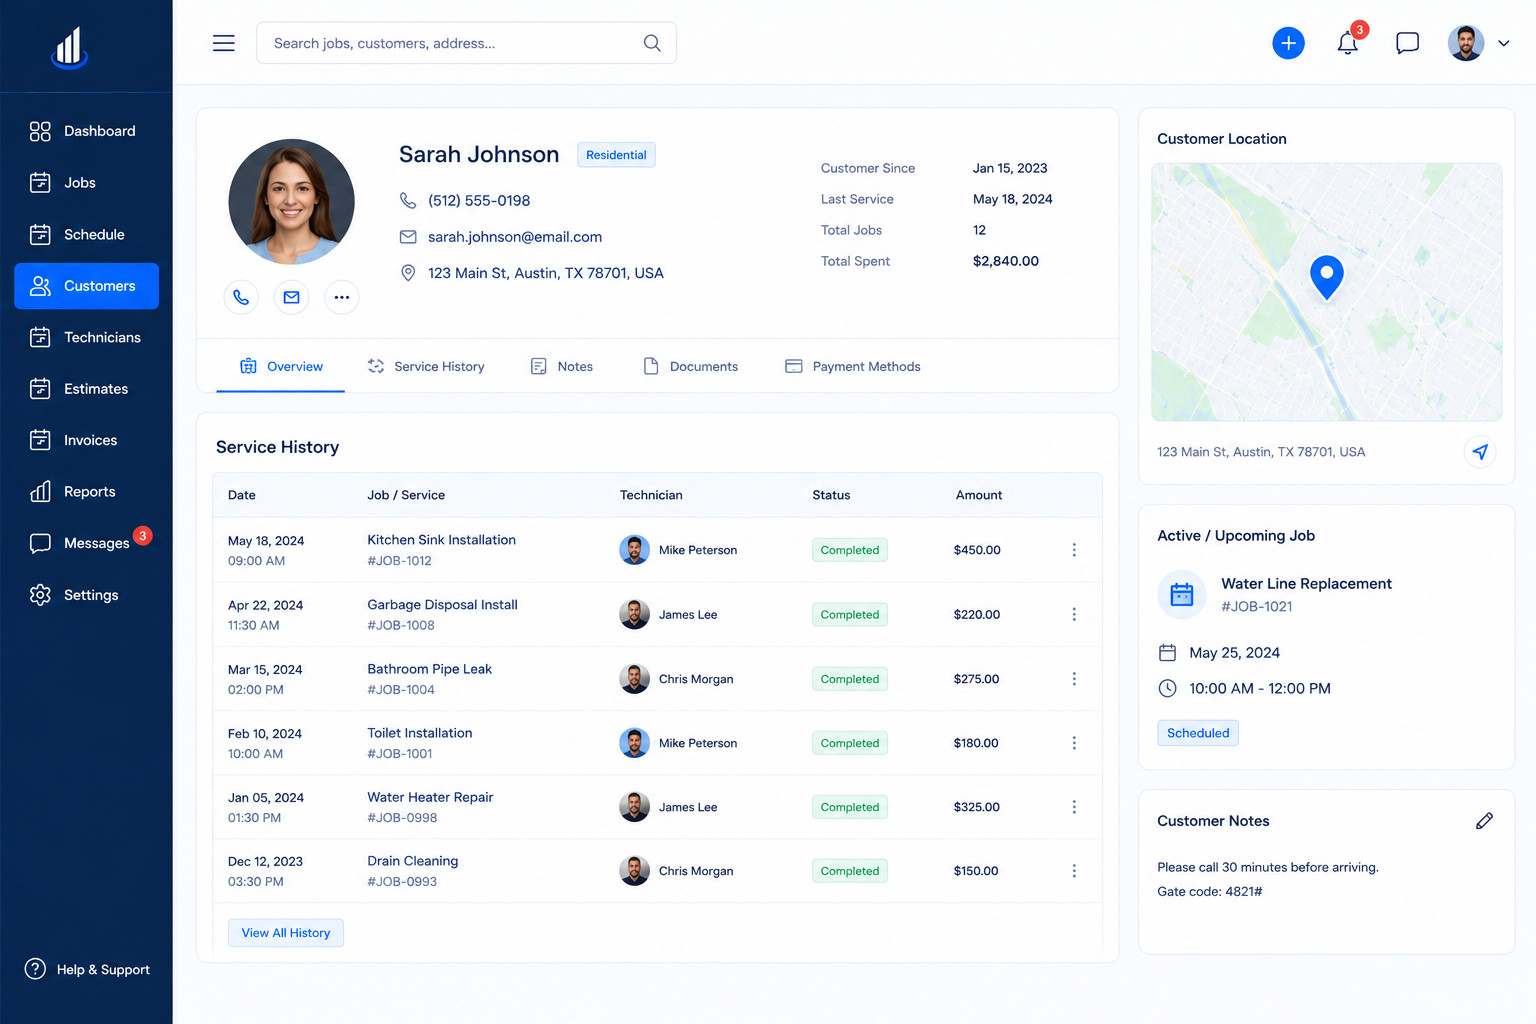Screen dimensions: 1536x1024
Task: Click Mike Peterson avatar in Kitchen Sink row
Action: (634, 550)
